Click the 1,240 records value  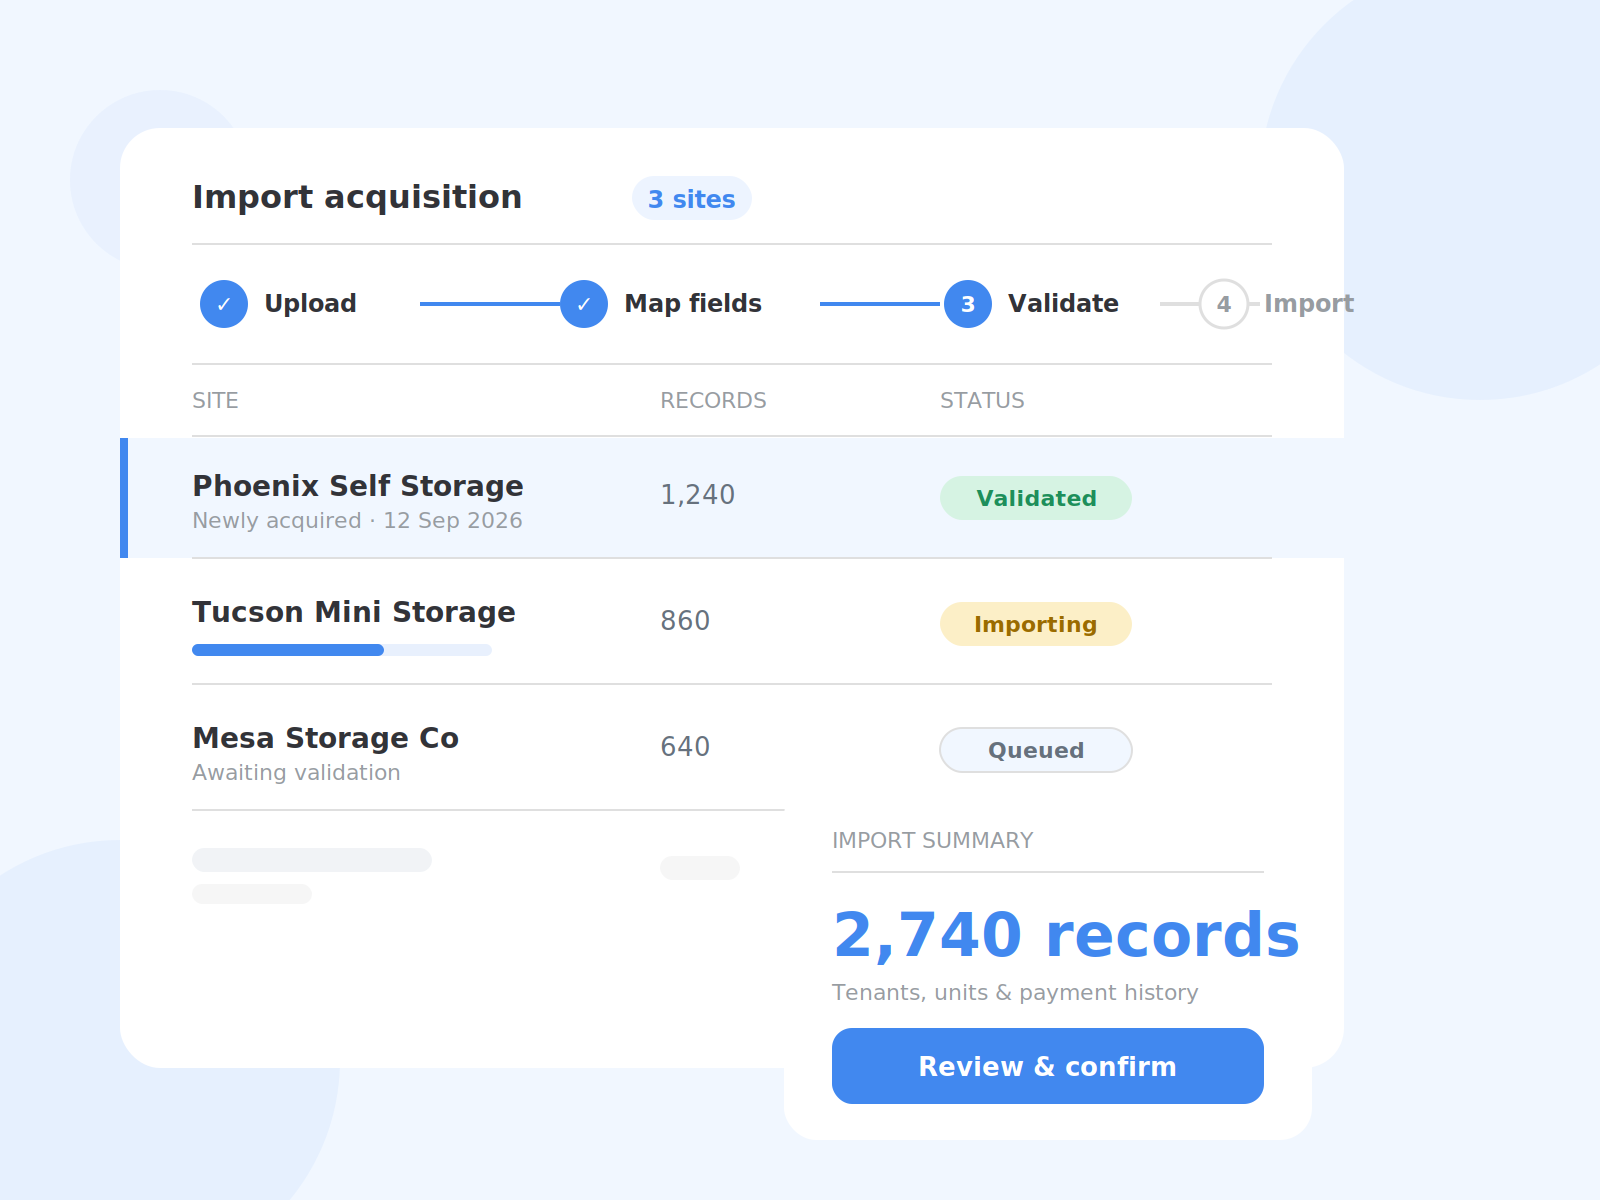(x=698, y=495)
